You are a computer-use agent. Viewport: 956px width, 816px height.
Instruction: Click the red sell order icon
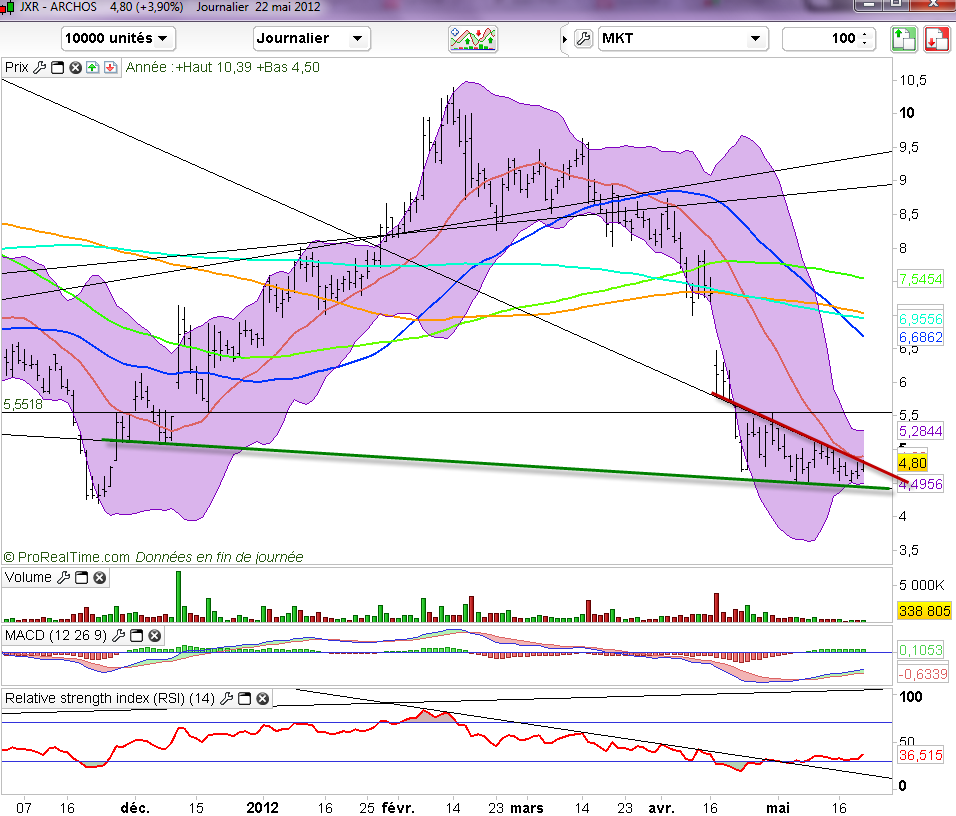936,39
